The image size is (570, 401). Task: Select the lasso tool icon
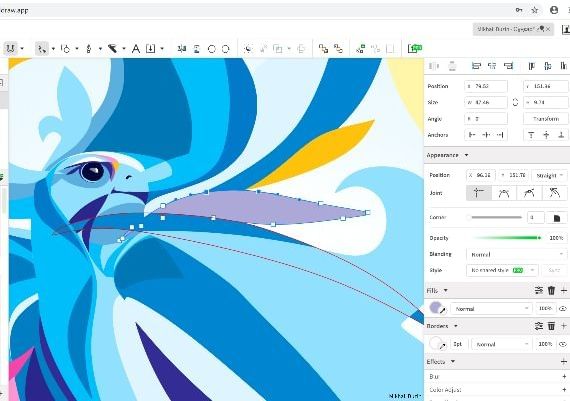point(66,48)
